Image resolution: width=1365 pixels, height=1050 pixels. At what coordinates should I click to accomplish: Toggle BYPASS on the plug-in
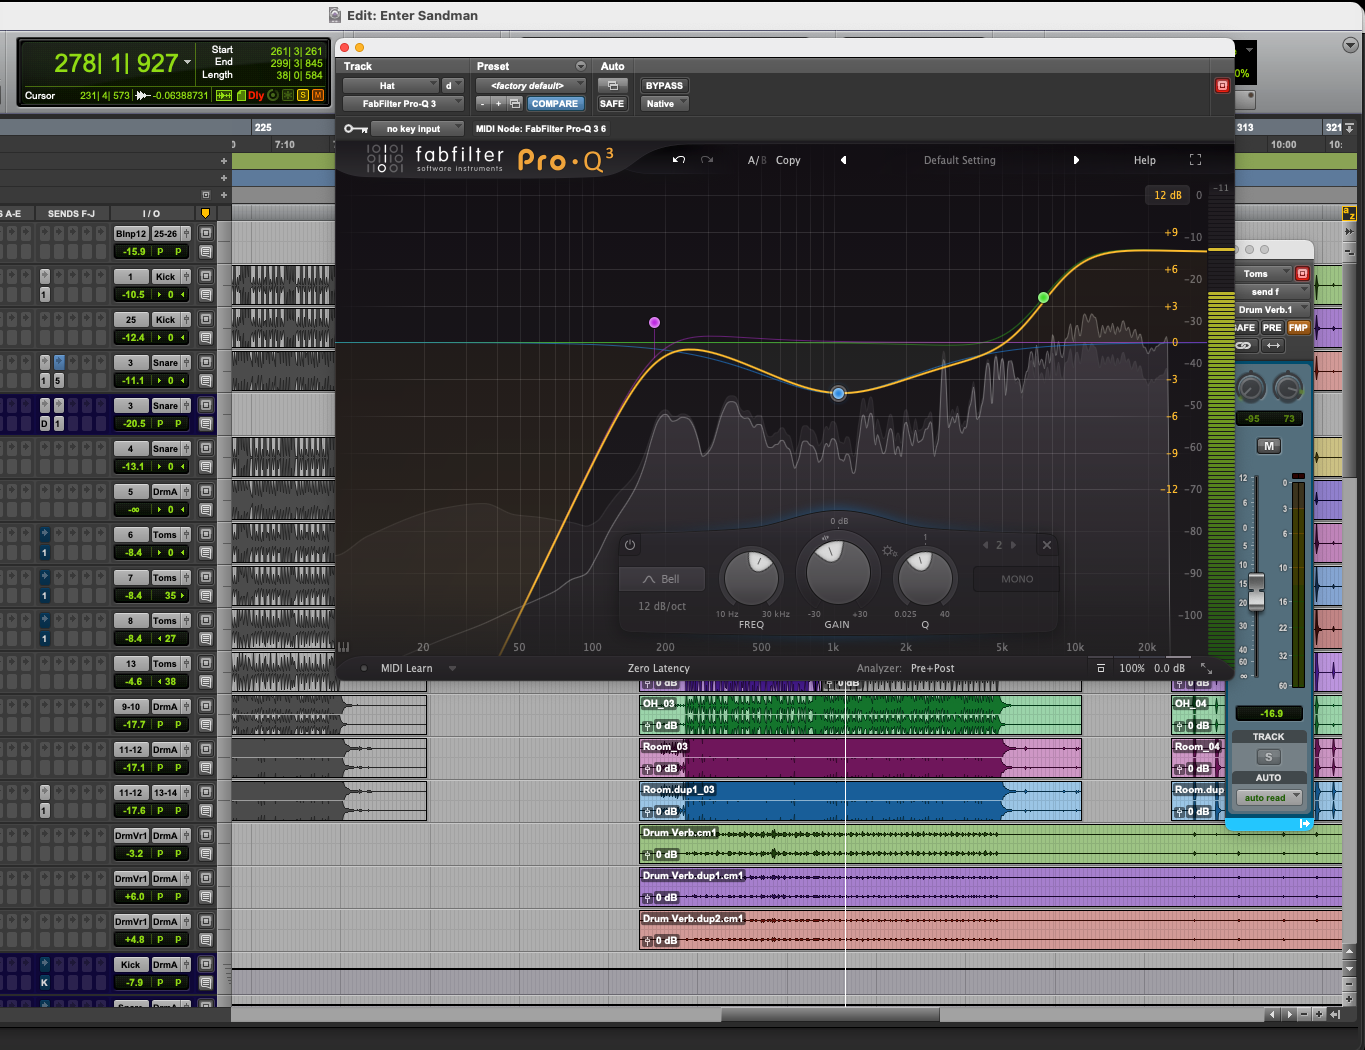pyautogui.click(x=664, y=86)
